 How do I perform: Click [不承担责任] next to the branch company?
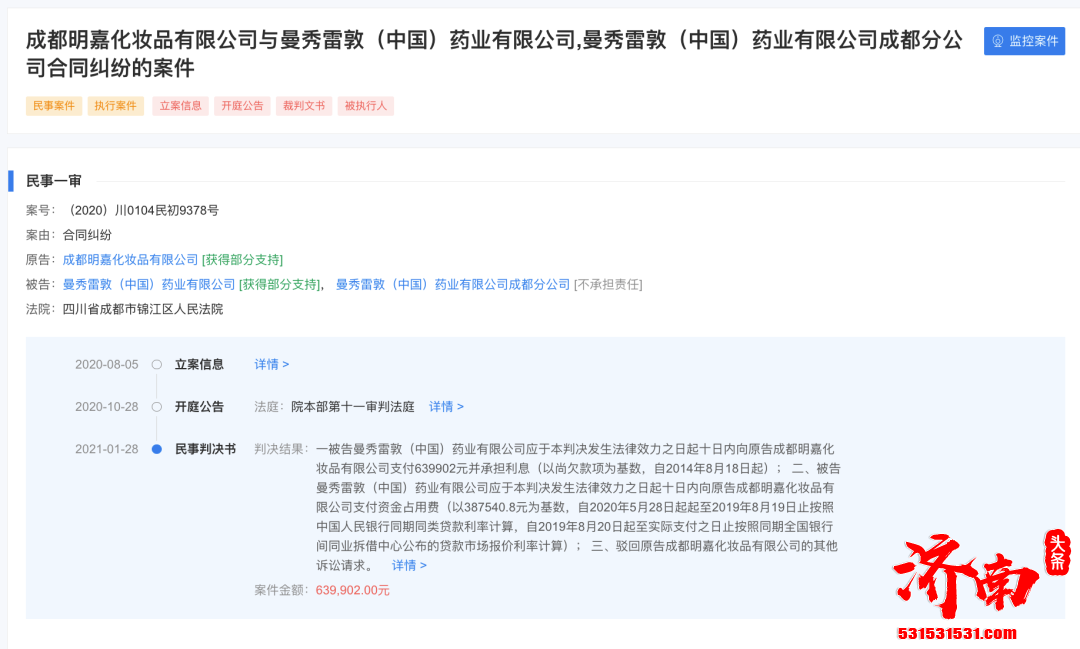(x=611, y=283)
